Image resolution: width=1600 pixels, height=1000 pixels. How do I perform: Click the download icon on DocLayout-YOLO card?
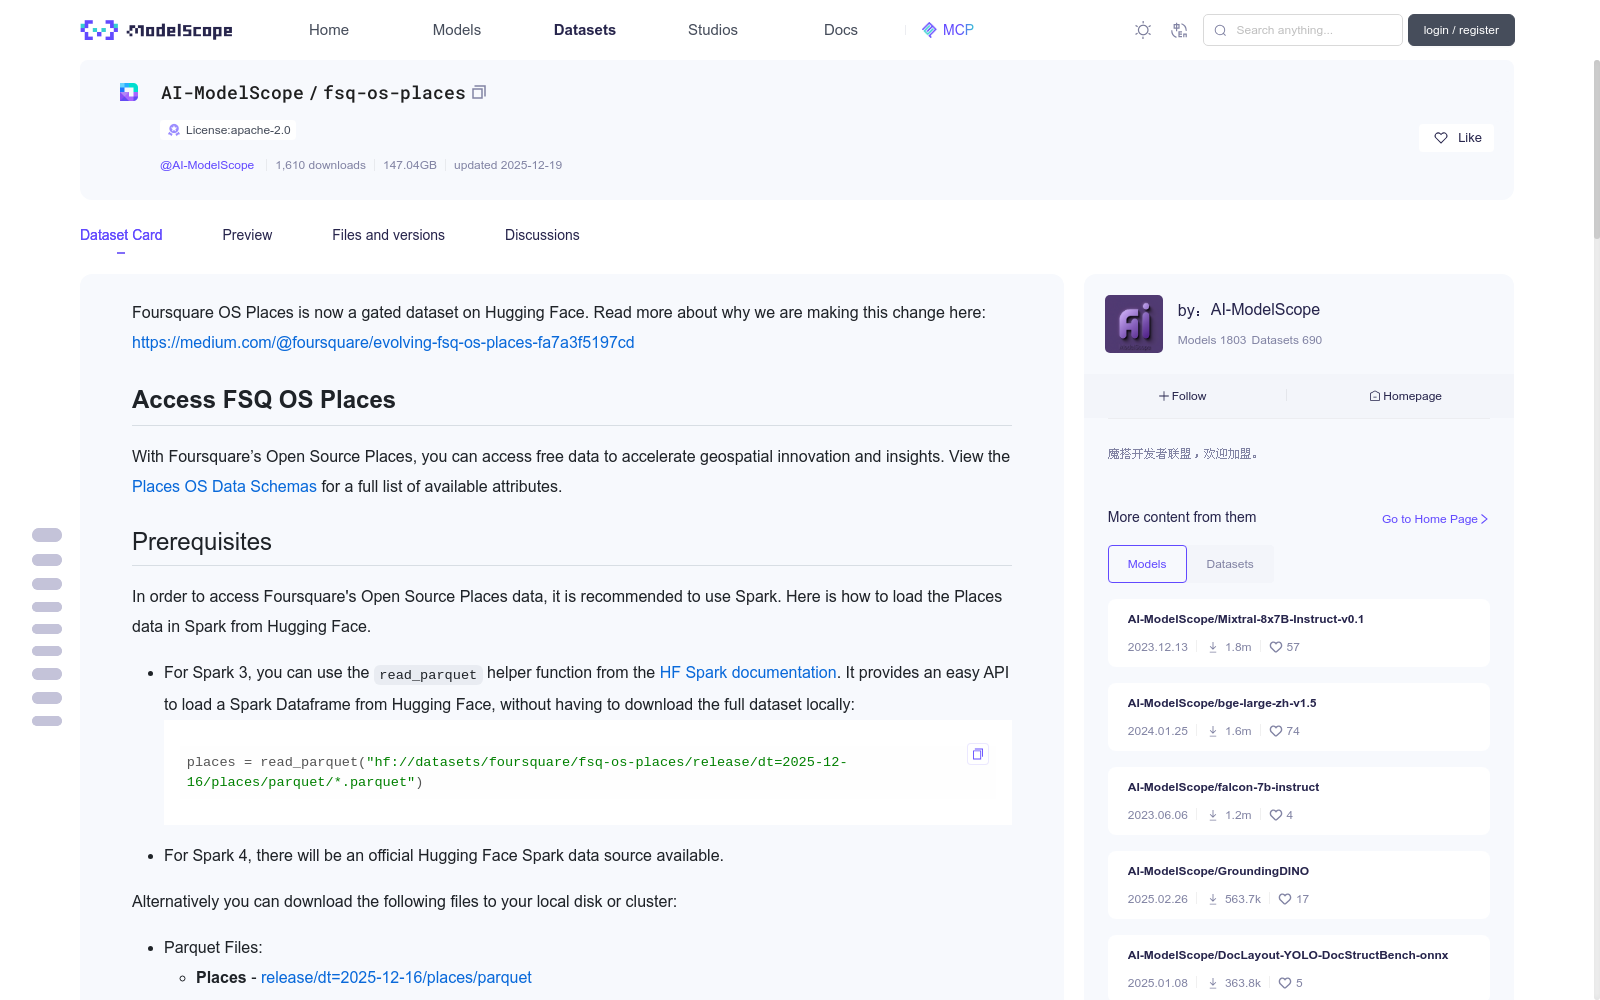click(1213, 983)
